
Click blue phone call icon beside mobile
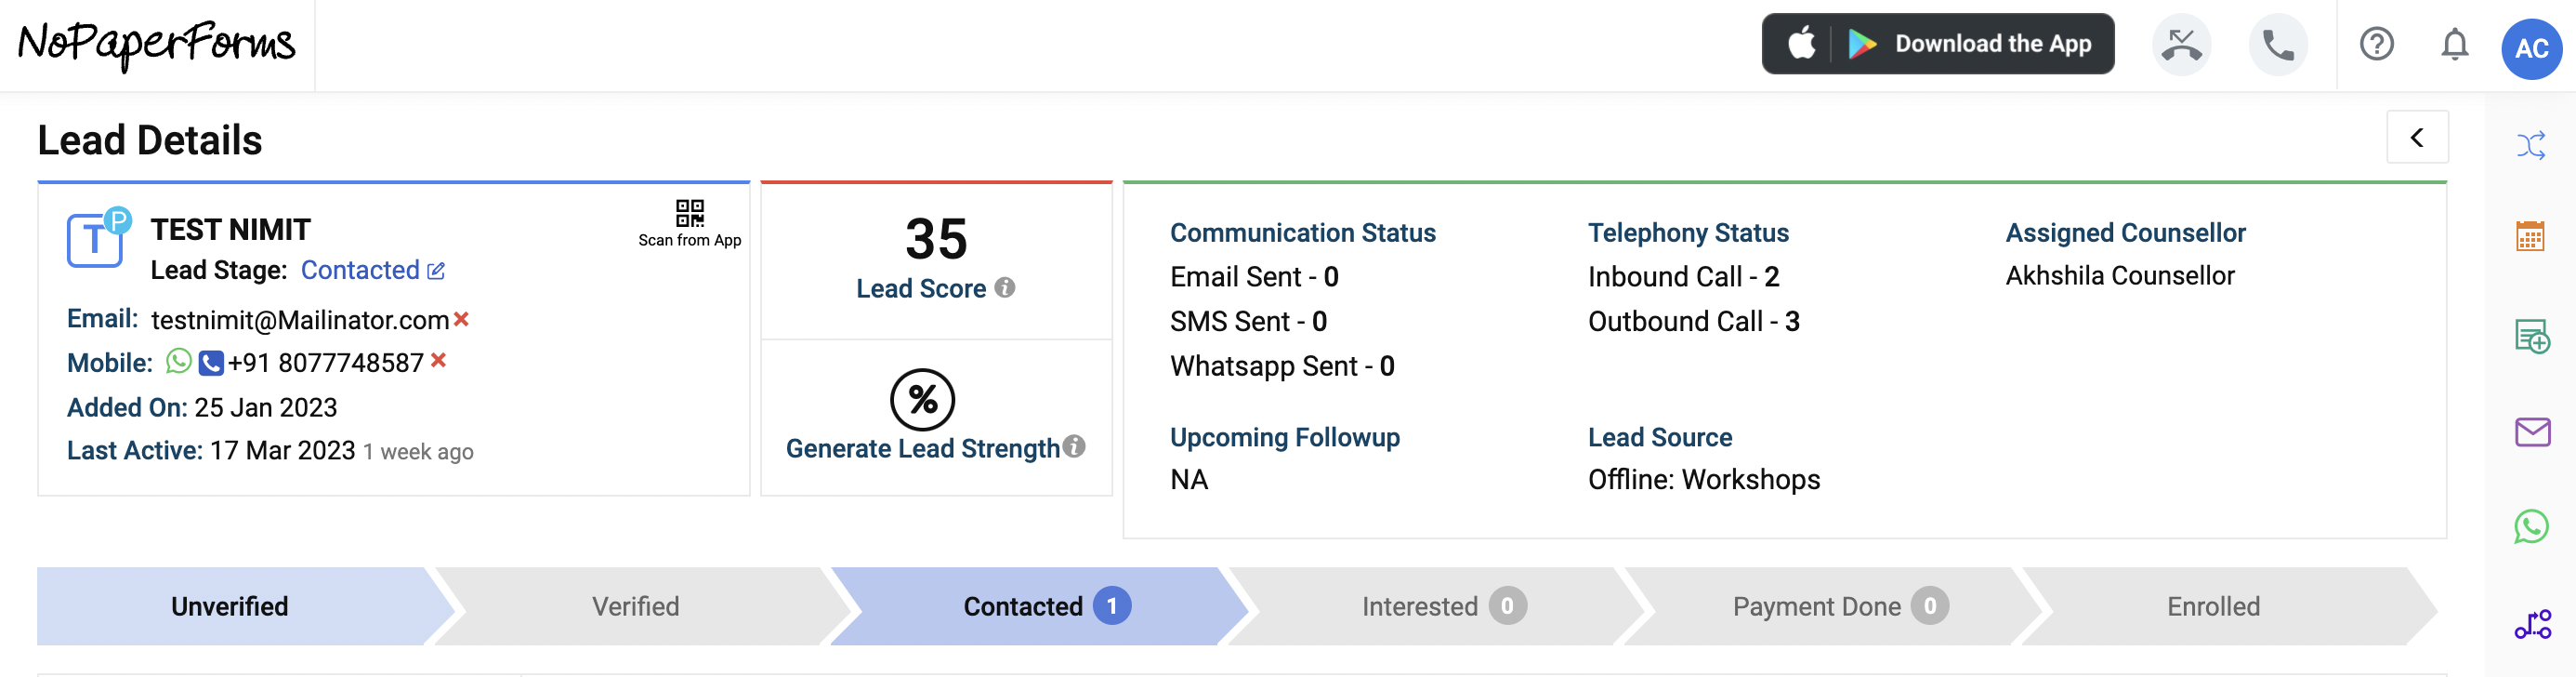pyautogui.click(x=211, y=363)
